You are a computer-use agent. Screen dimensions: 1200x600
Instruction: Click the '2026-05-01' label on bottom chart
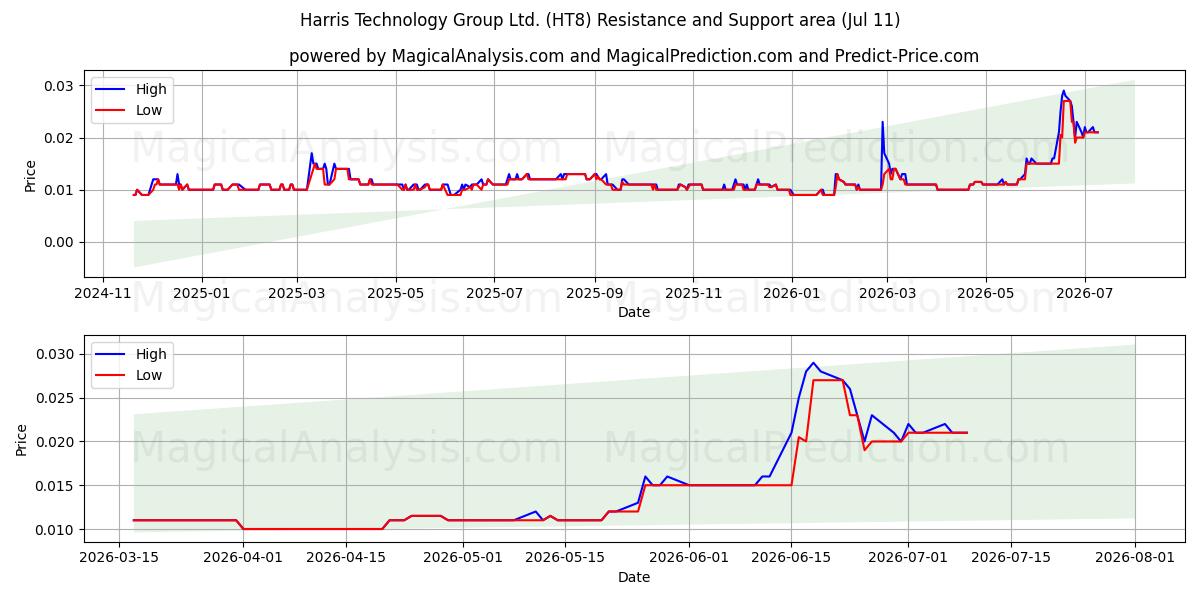tap(463, 559)
